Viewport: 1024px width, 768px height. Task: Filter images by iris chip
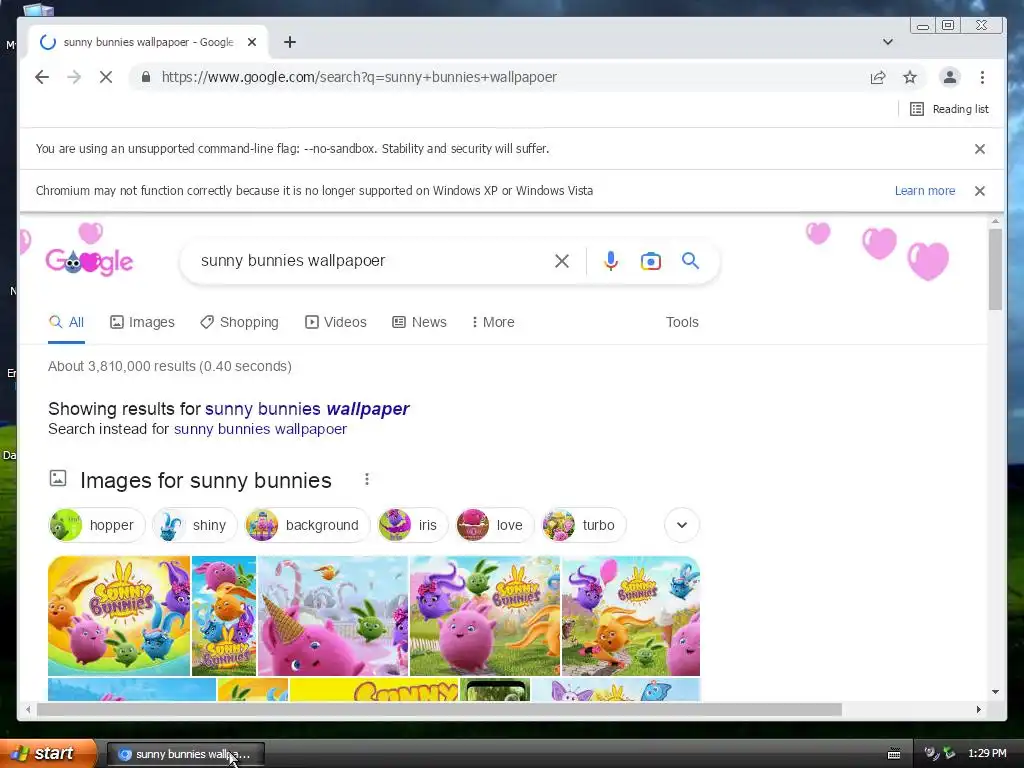coord(413,525)
